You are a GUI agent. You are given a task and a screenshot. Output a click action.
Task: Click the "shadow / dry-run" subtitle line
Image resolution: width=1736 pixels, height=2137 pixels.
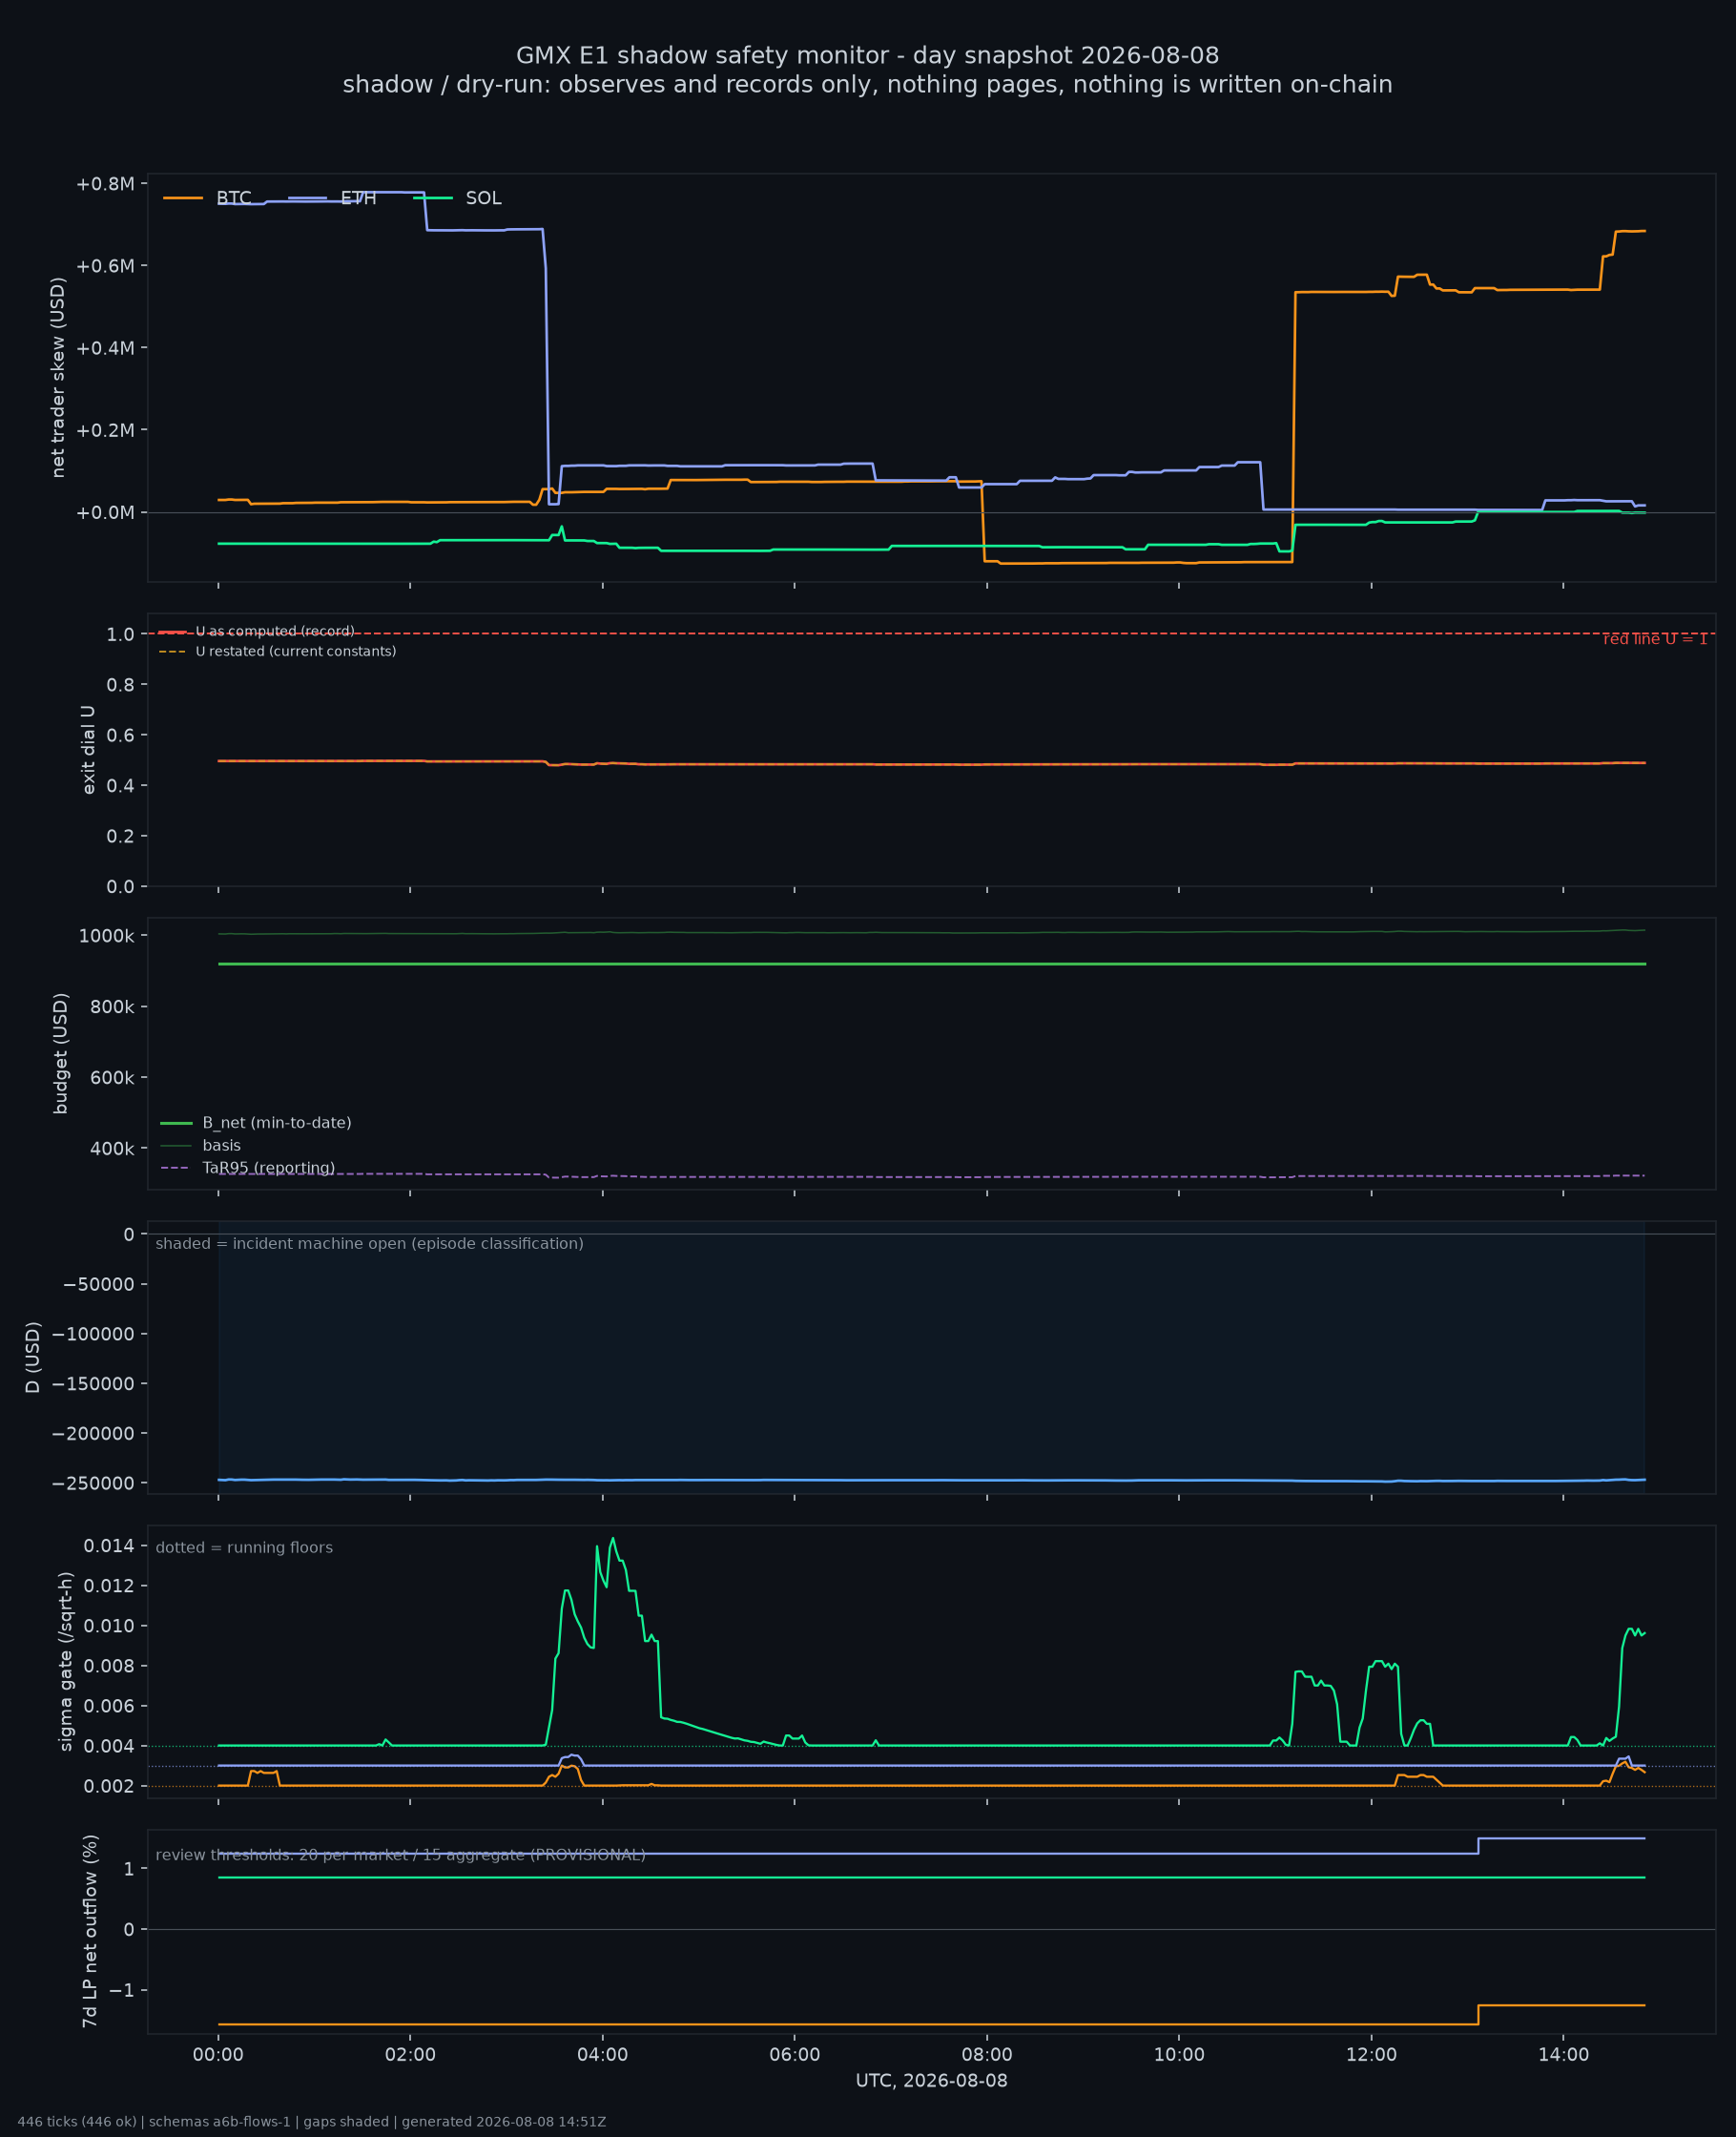(x=868, y=85)
